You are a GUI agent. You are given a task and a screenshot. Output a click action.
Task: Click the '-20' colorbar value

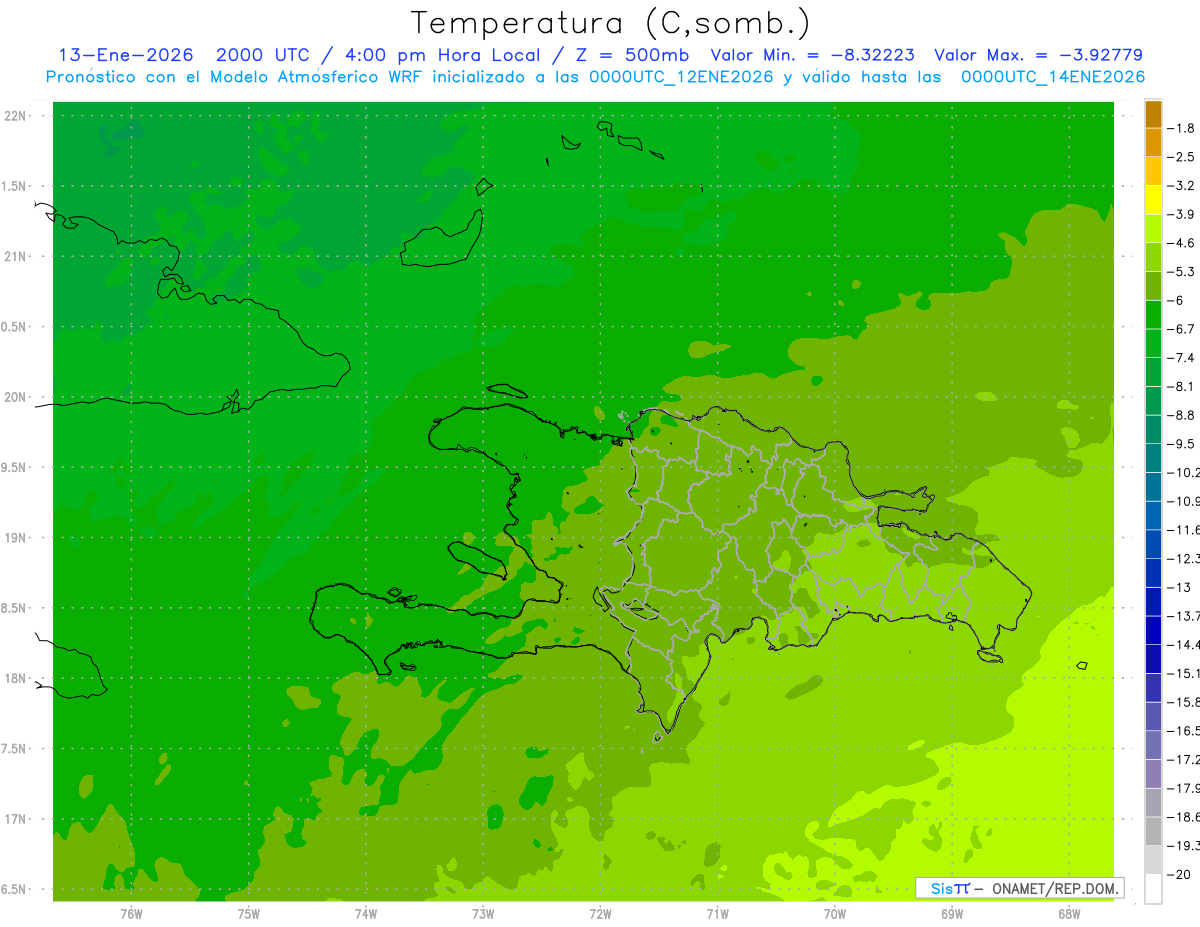1179,874
